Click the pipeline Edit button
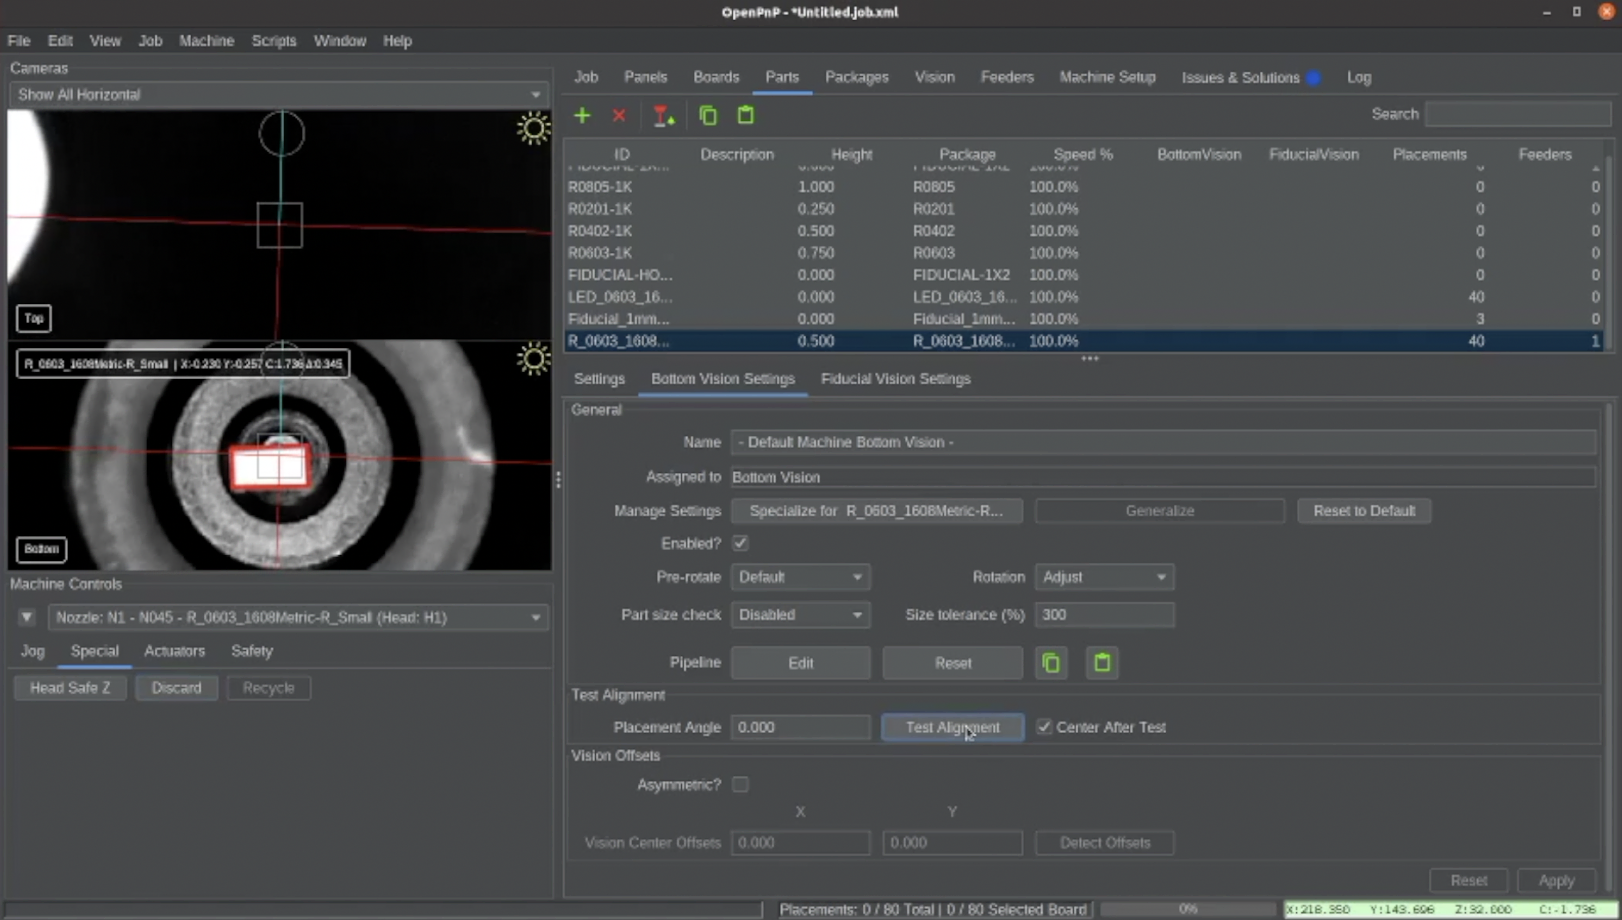This screenshot has width=1622, height=920. click(x=800, y=663)
